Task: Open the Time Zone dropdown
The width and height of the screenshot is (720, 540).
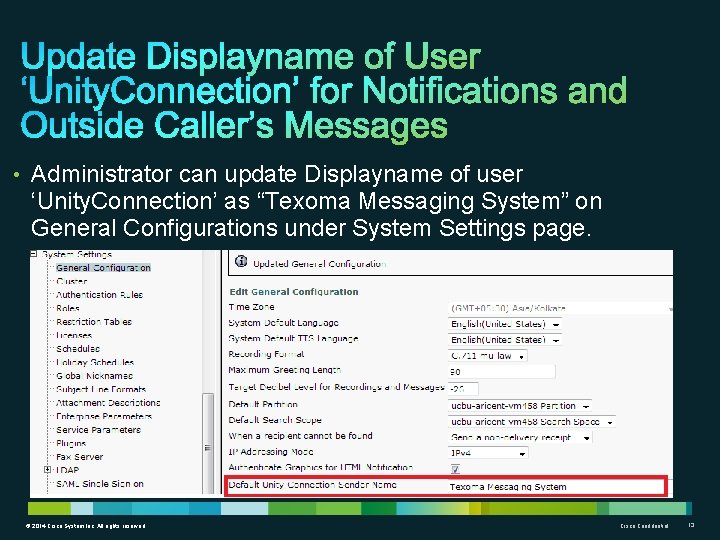Action: 561,308
